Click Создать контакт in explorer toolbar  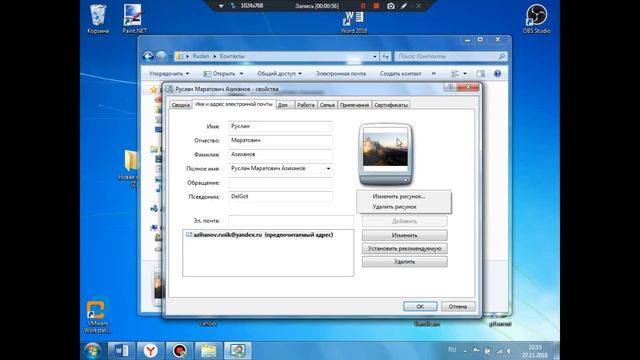point(400,73)
